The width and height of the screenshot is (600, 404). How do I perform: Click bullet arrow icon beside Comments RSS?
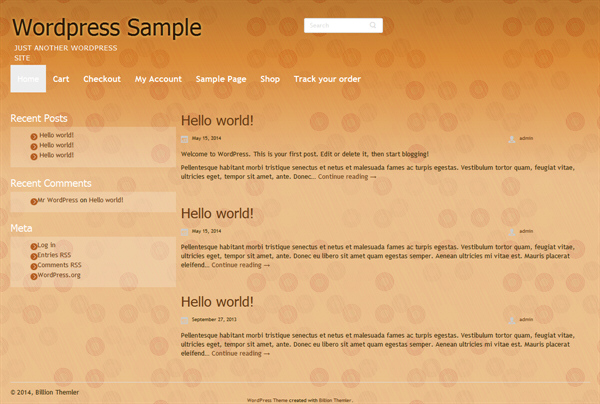coord(34,266)
